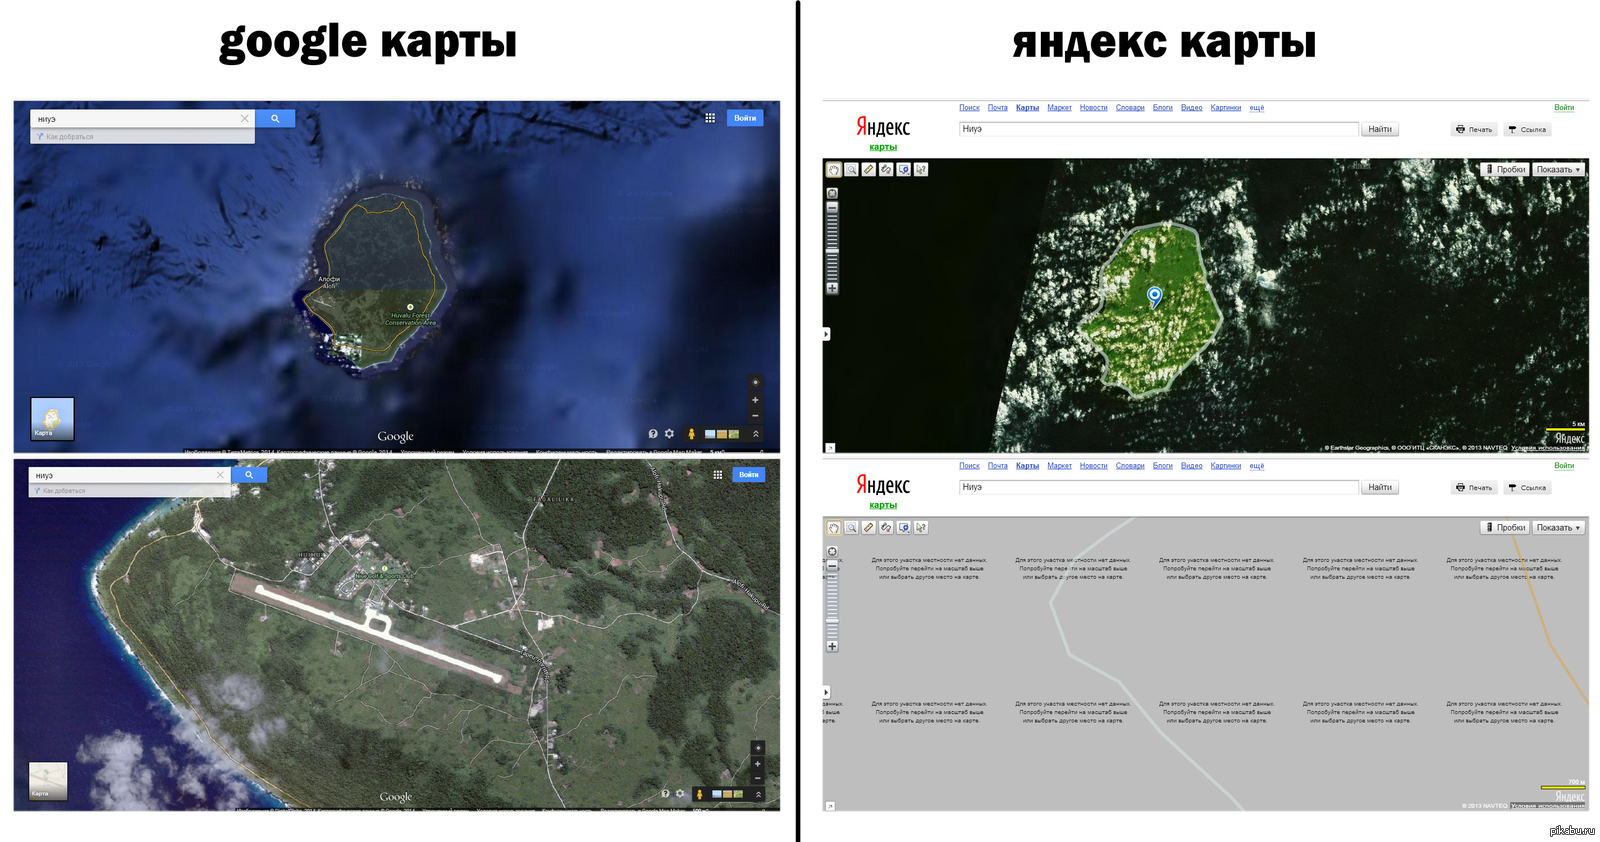Zoom in with plus in lower Google map
1600x842 pixels.
click(757, 764)
